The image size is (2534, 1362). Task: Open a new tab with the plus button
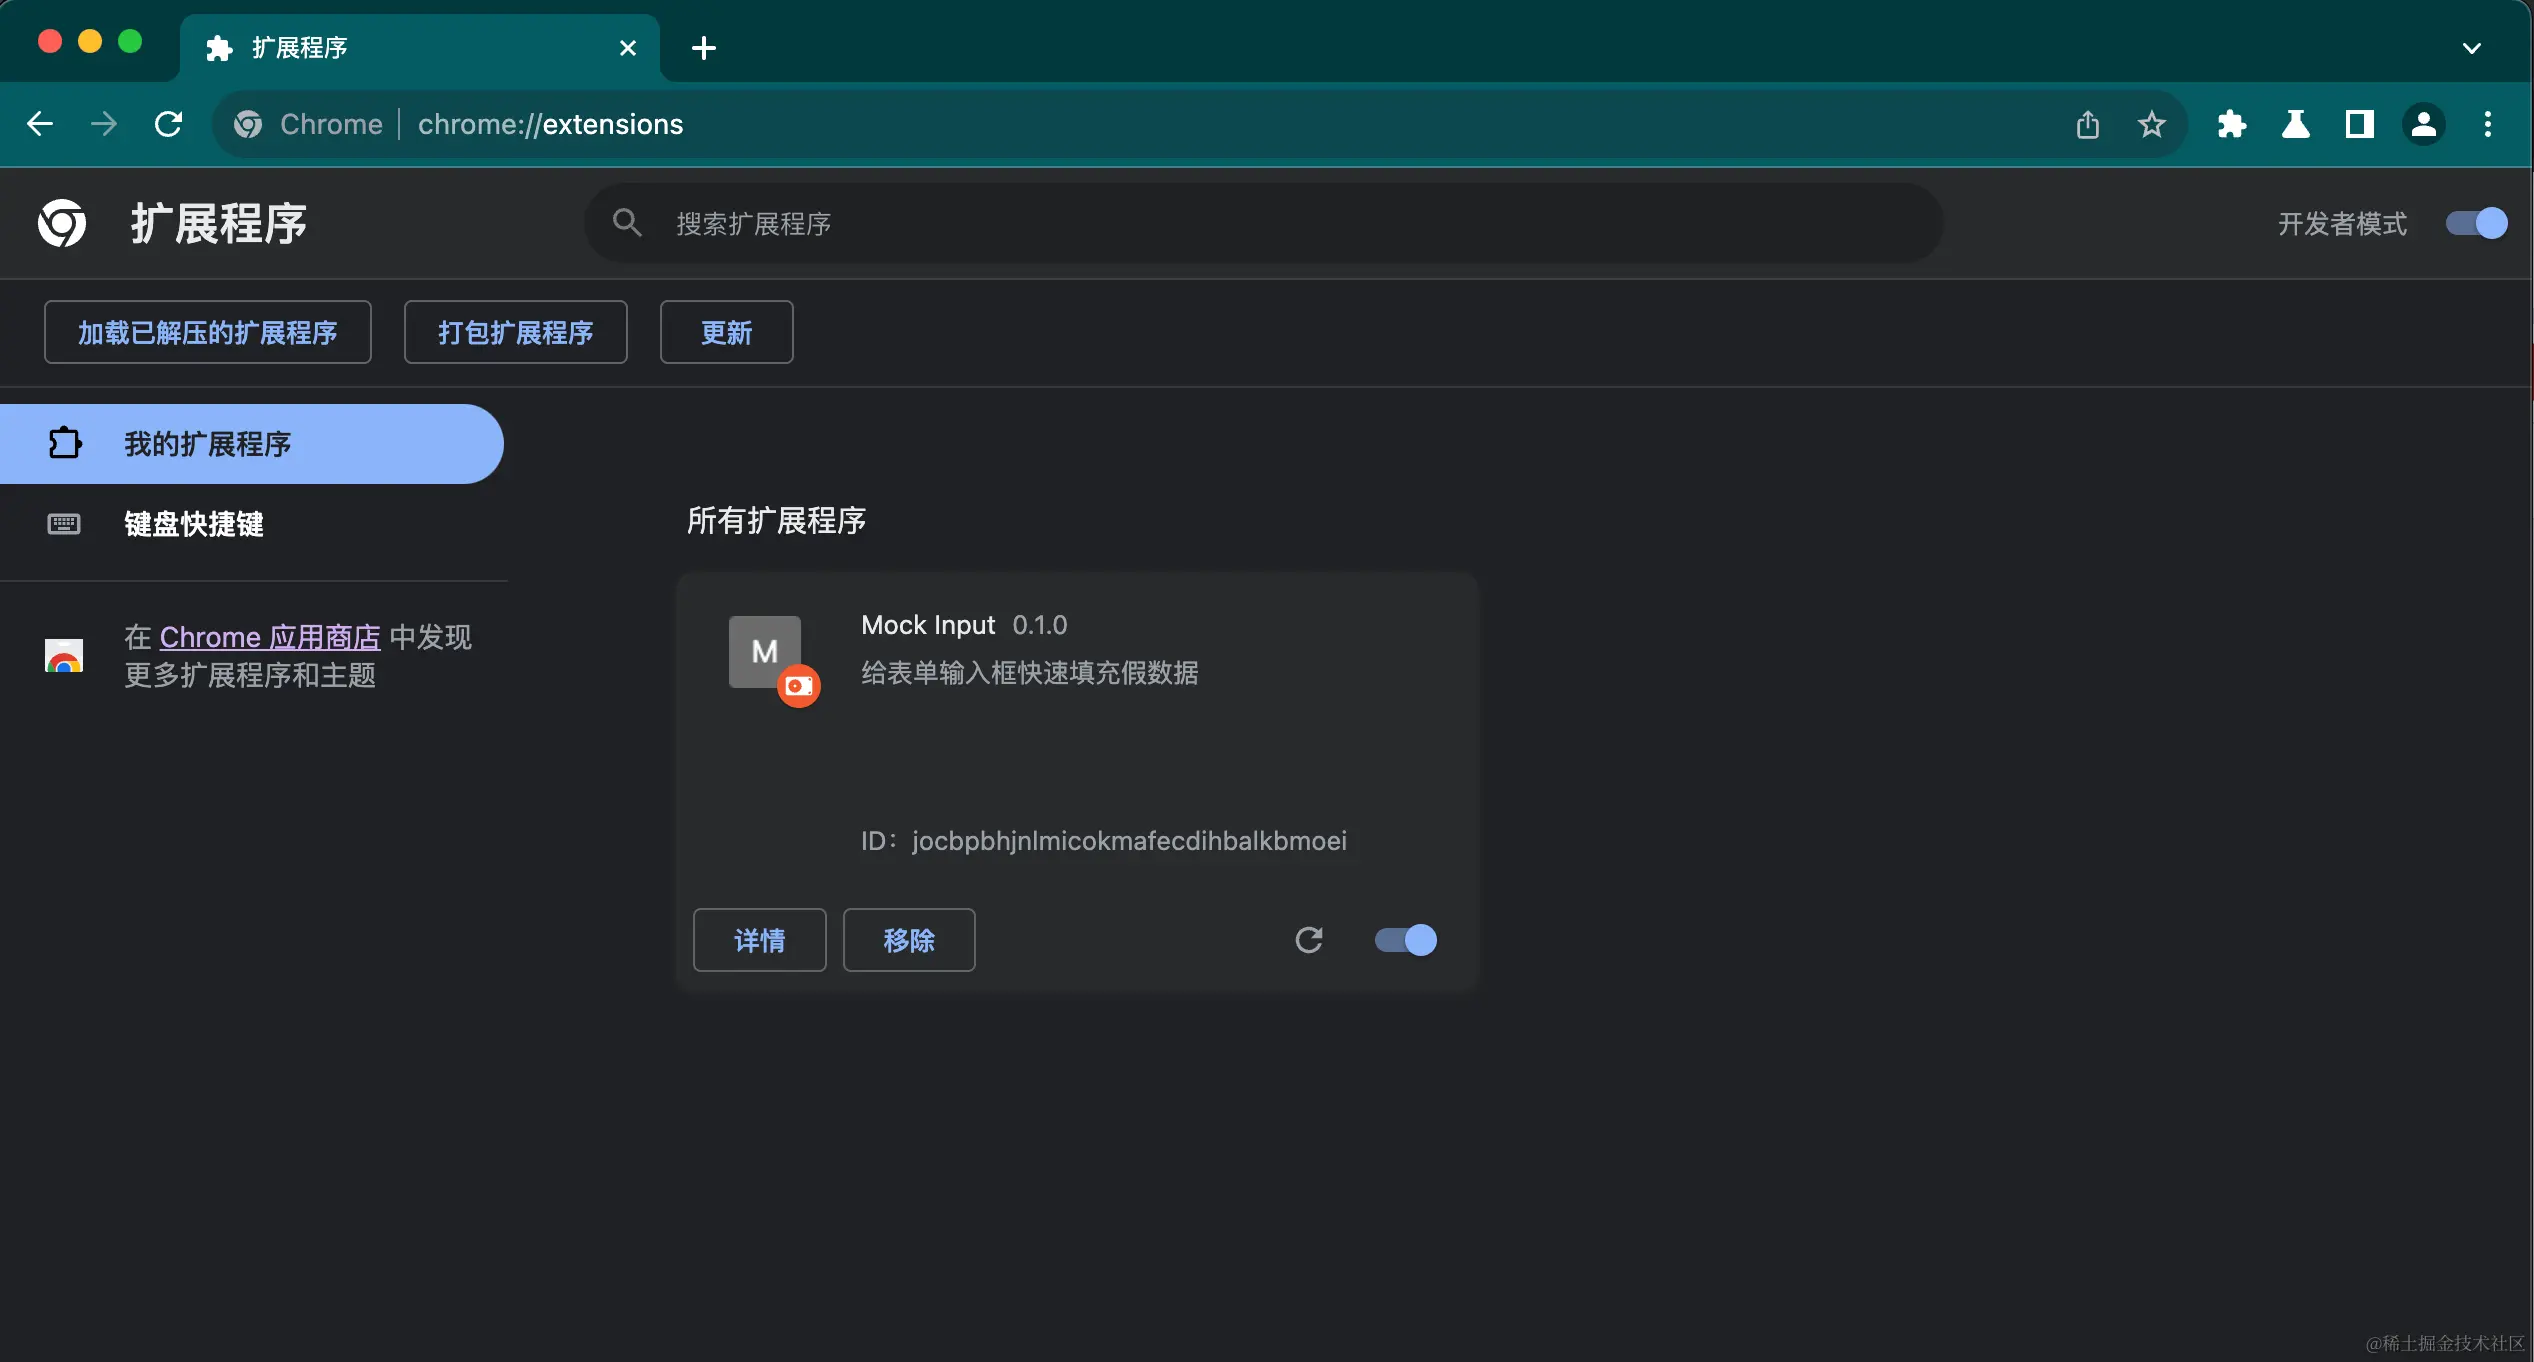(x=703, y=47)
